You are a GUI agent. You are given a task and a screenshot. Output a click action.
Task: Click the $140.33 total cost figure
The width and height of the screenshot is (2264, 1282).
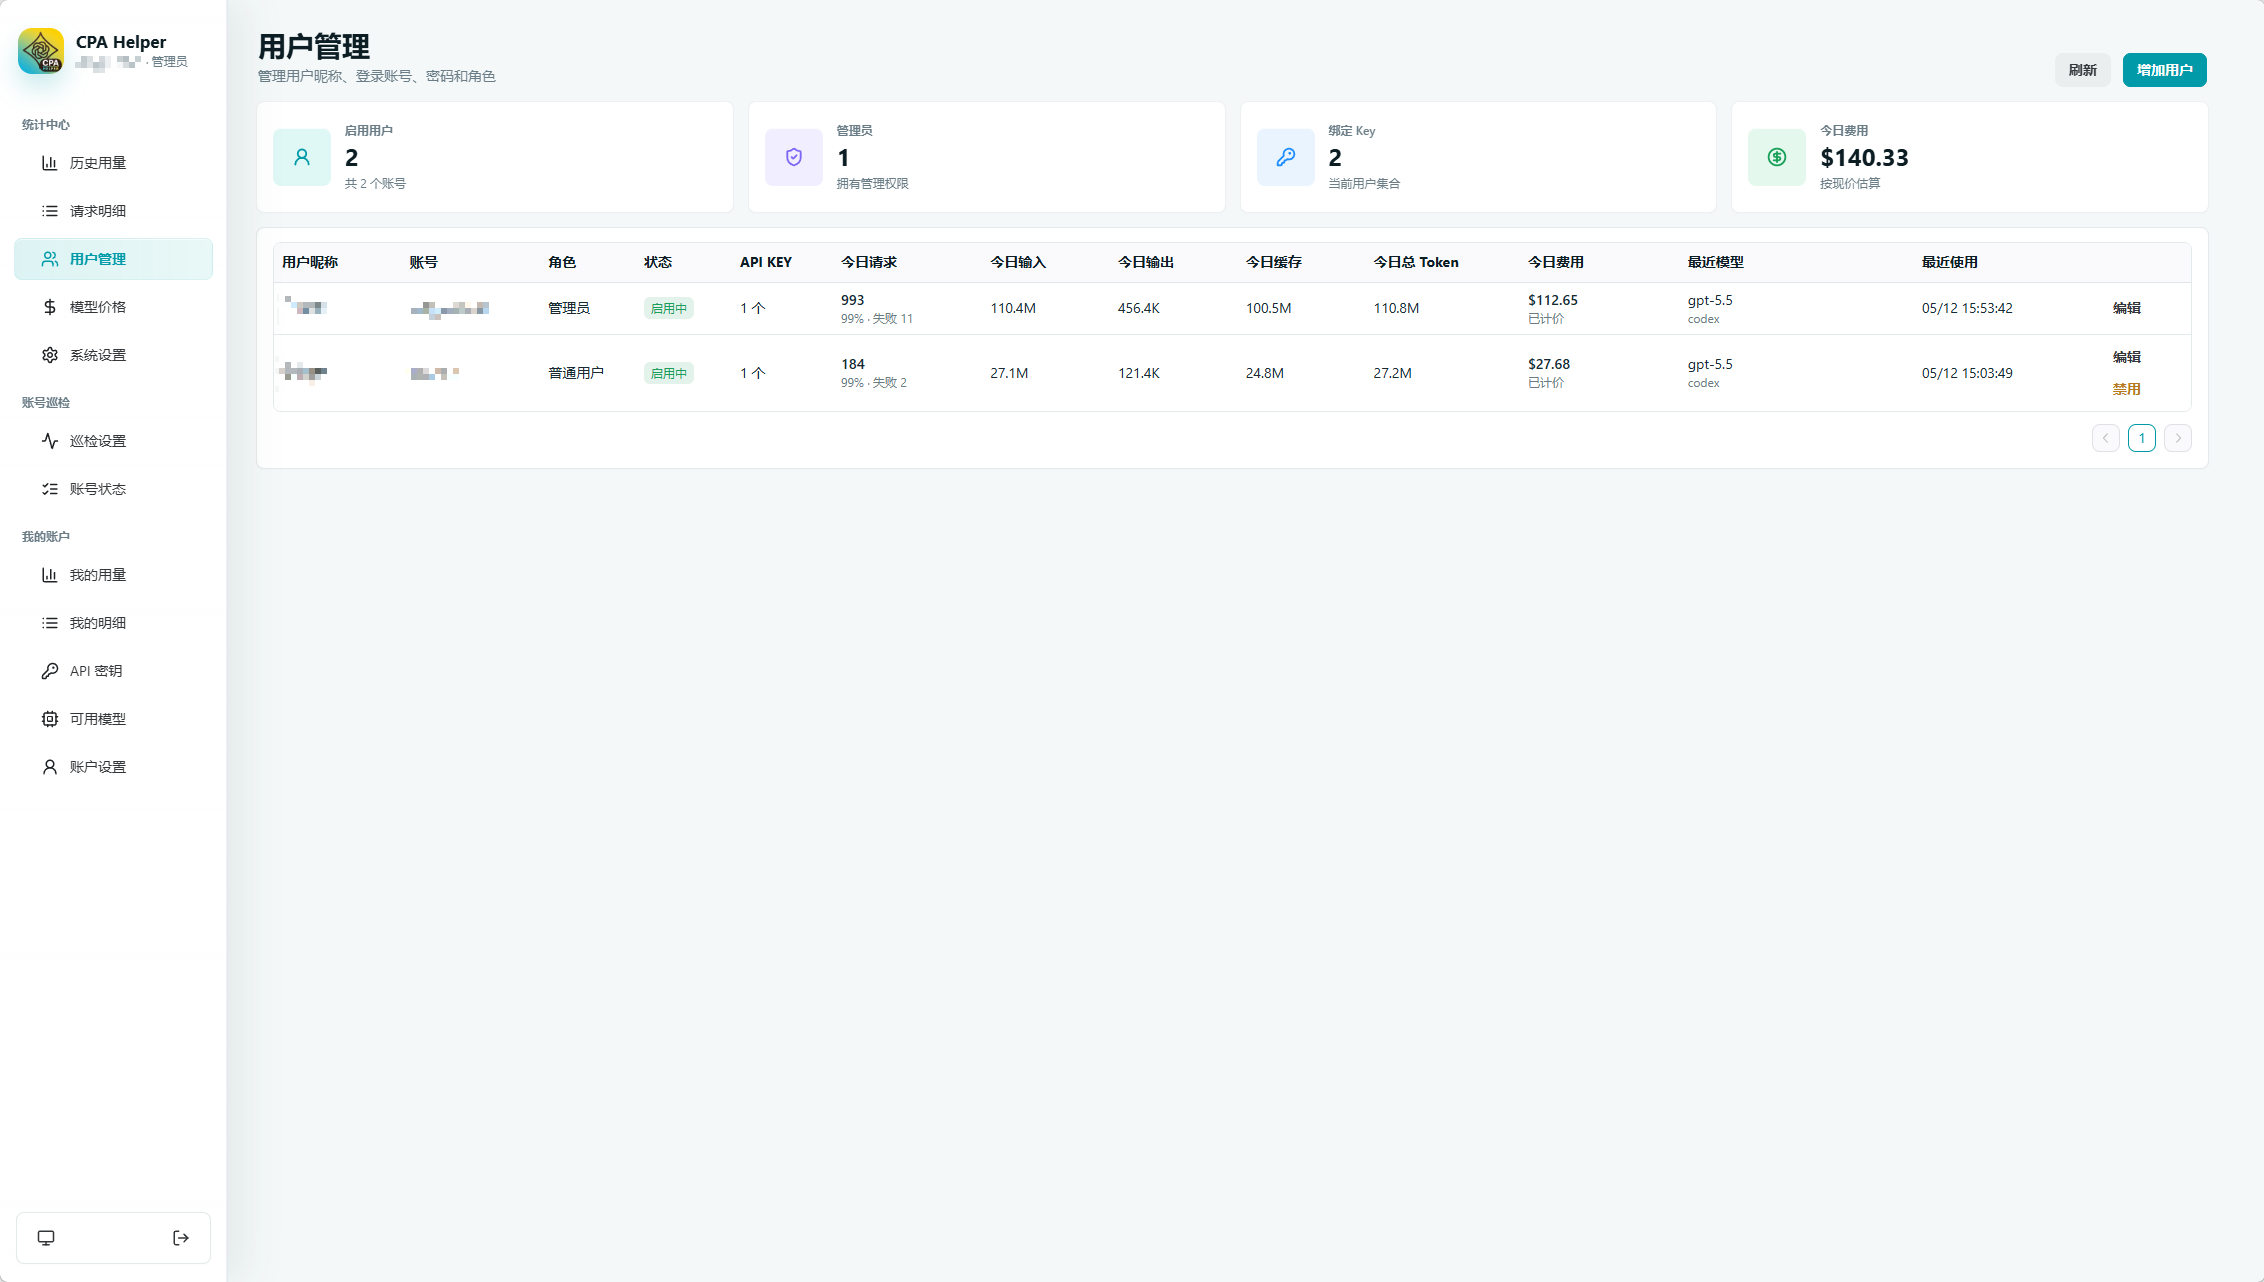[1864, 157]
